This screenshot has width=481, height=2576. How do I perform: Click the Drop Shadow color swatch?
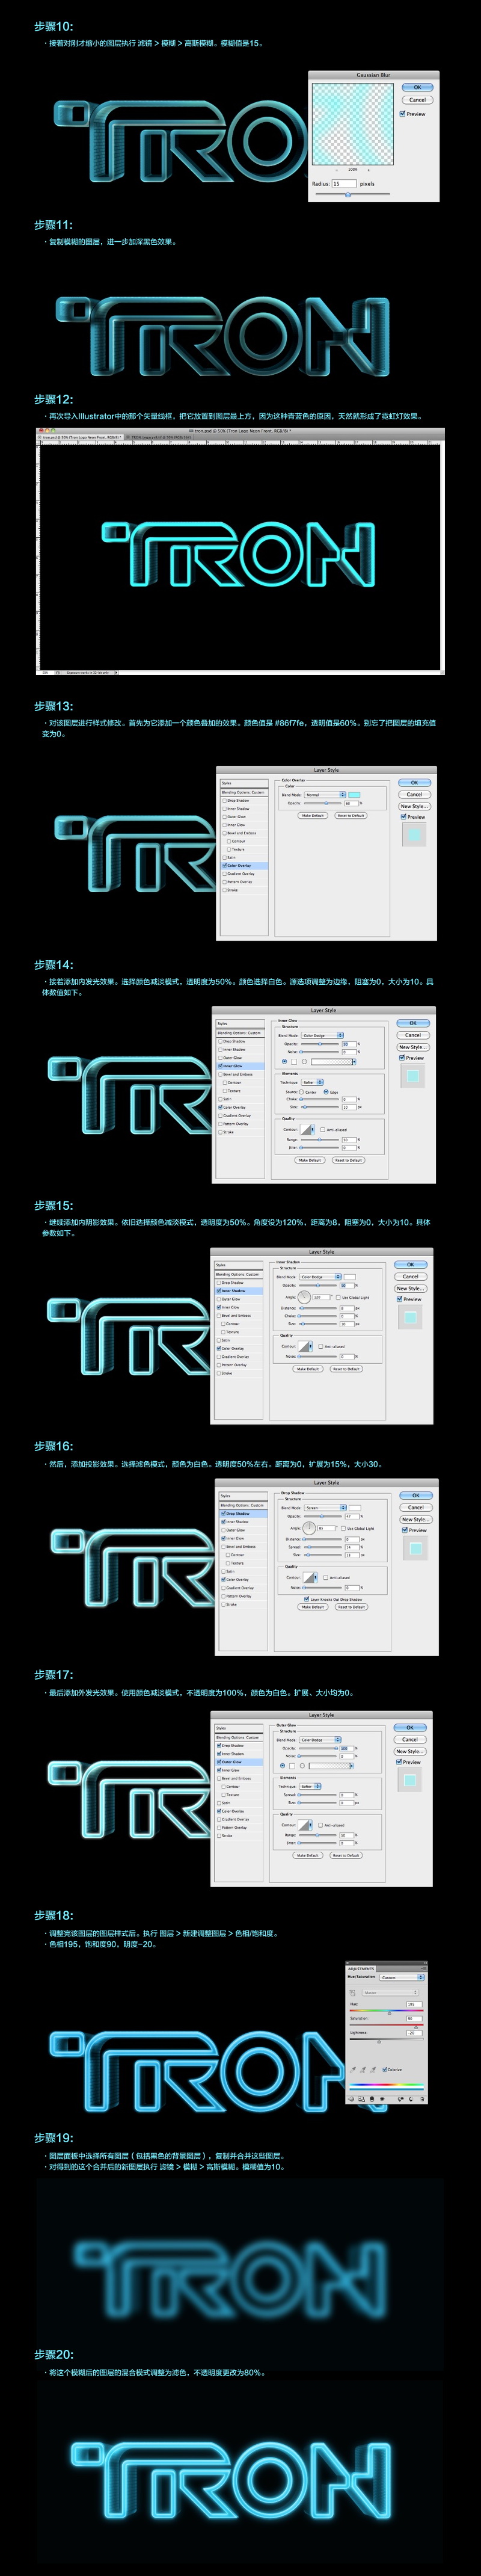tap(355, 1508)
